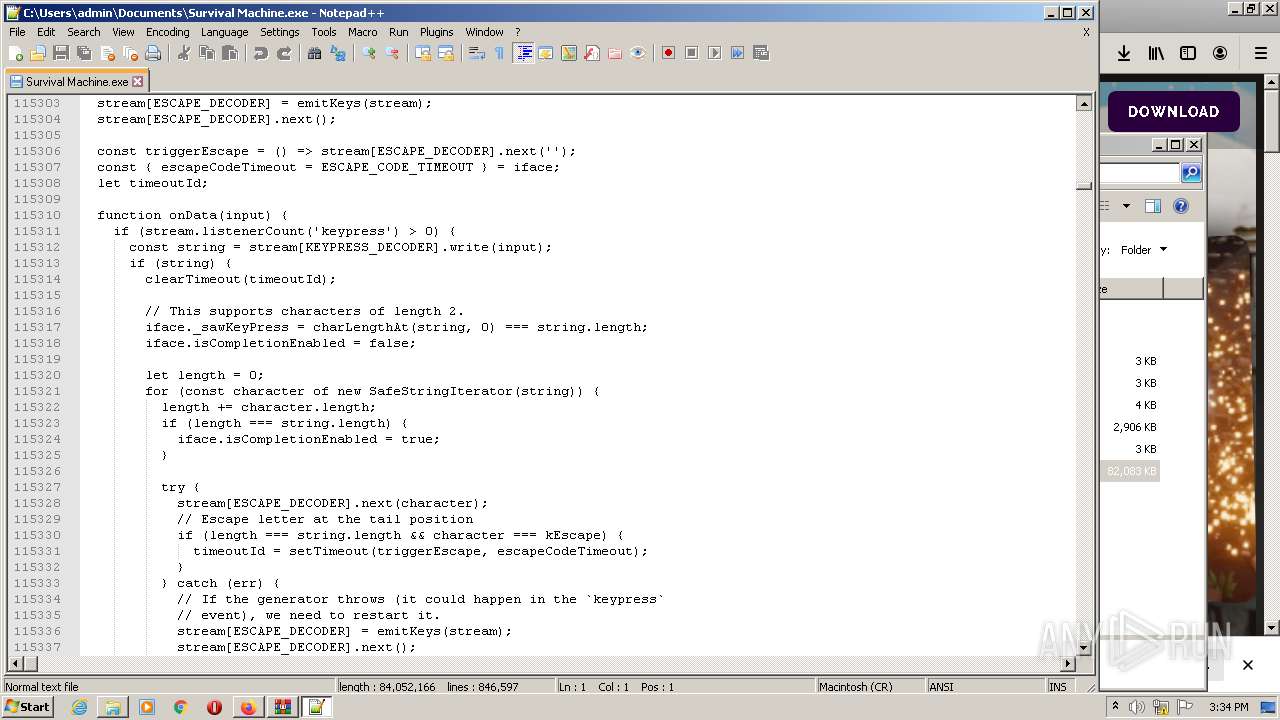
Task: Open the Macro menu
Action: pyautogui.click(x=362, y=32)
